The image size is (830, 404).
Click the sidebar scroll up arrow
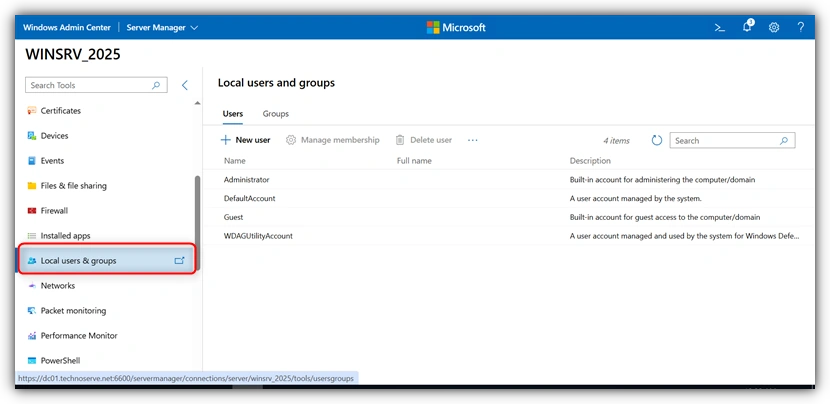coord(197,103)
